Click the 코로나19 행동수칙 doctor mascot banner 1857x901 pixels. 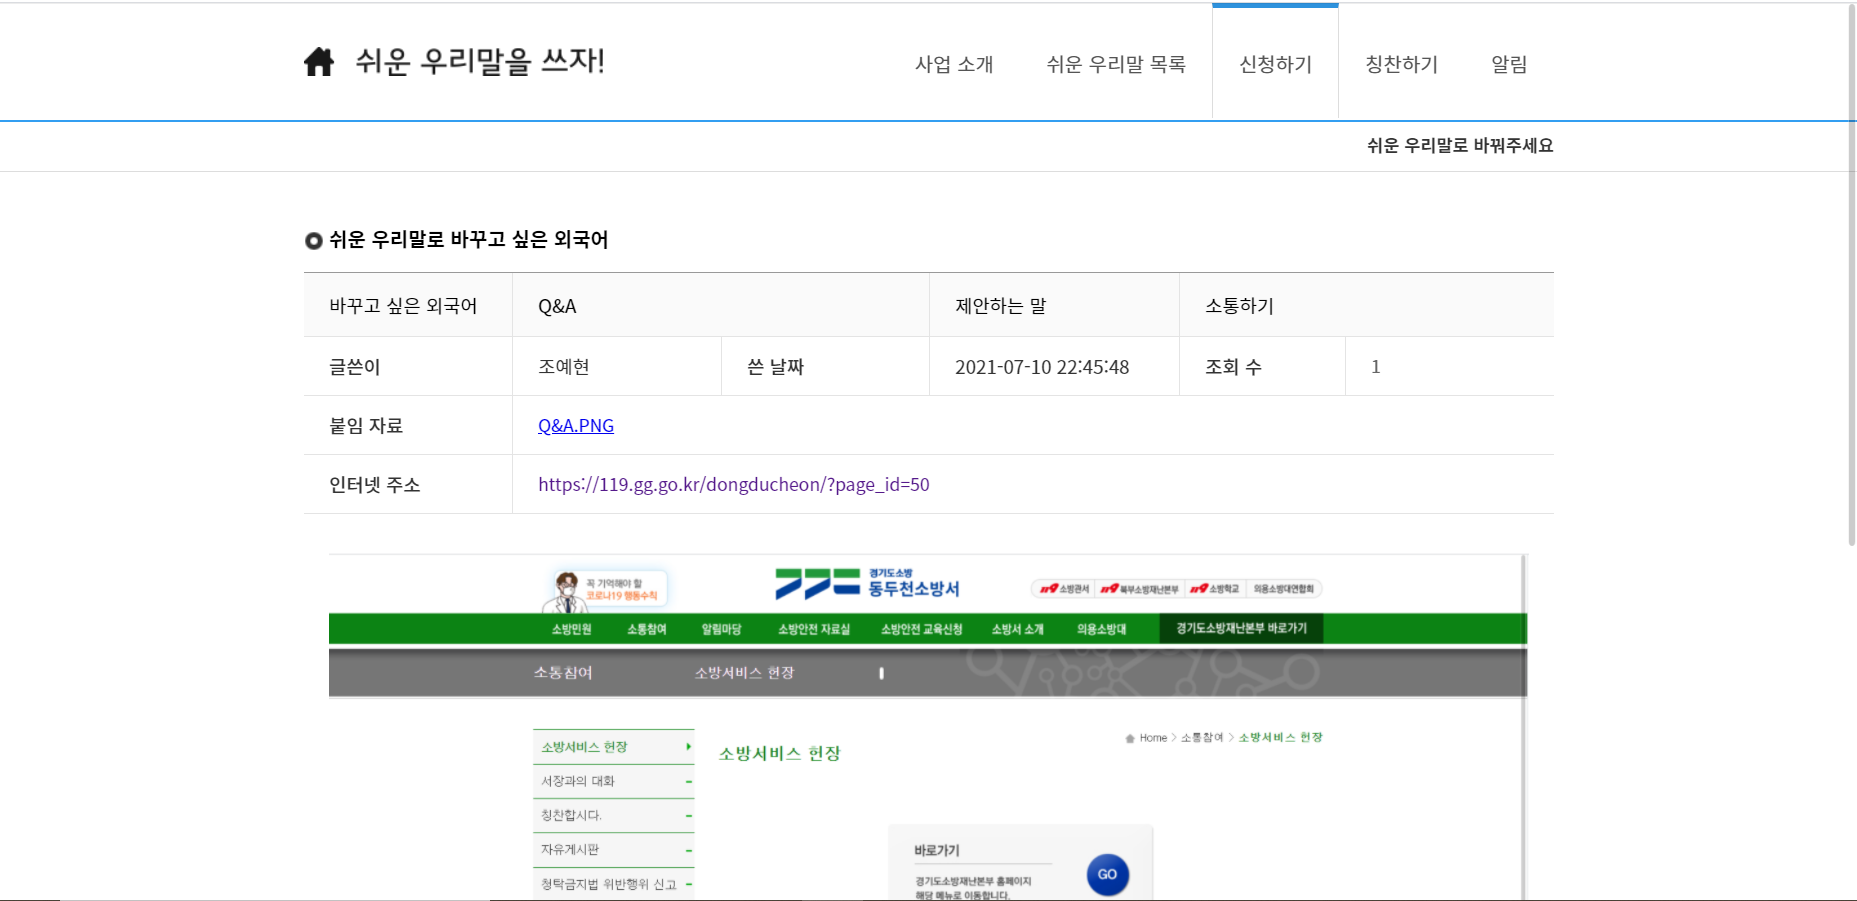click(606, 589)
